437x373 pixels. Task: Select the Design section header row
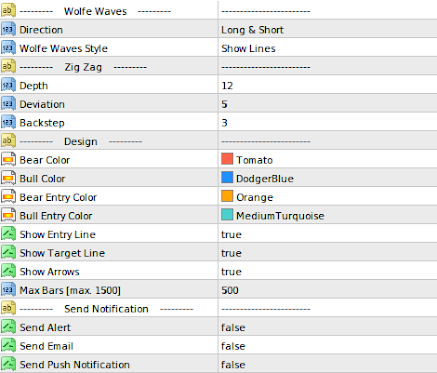[x=218, y=141]
